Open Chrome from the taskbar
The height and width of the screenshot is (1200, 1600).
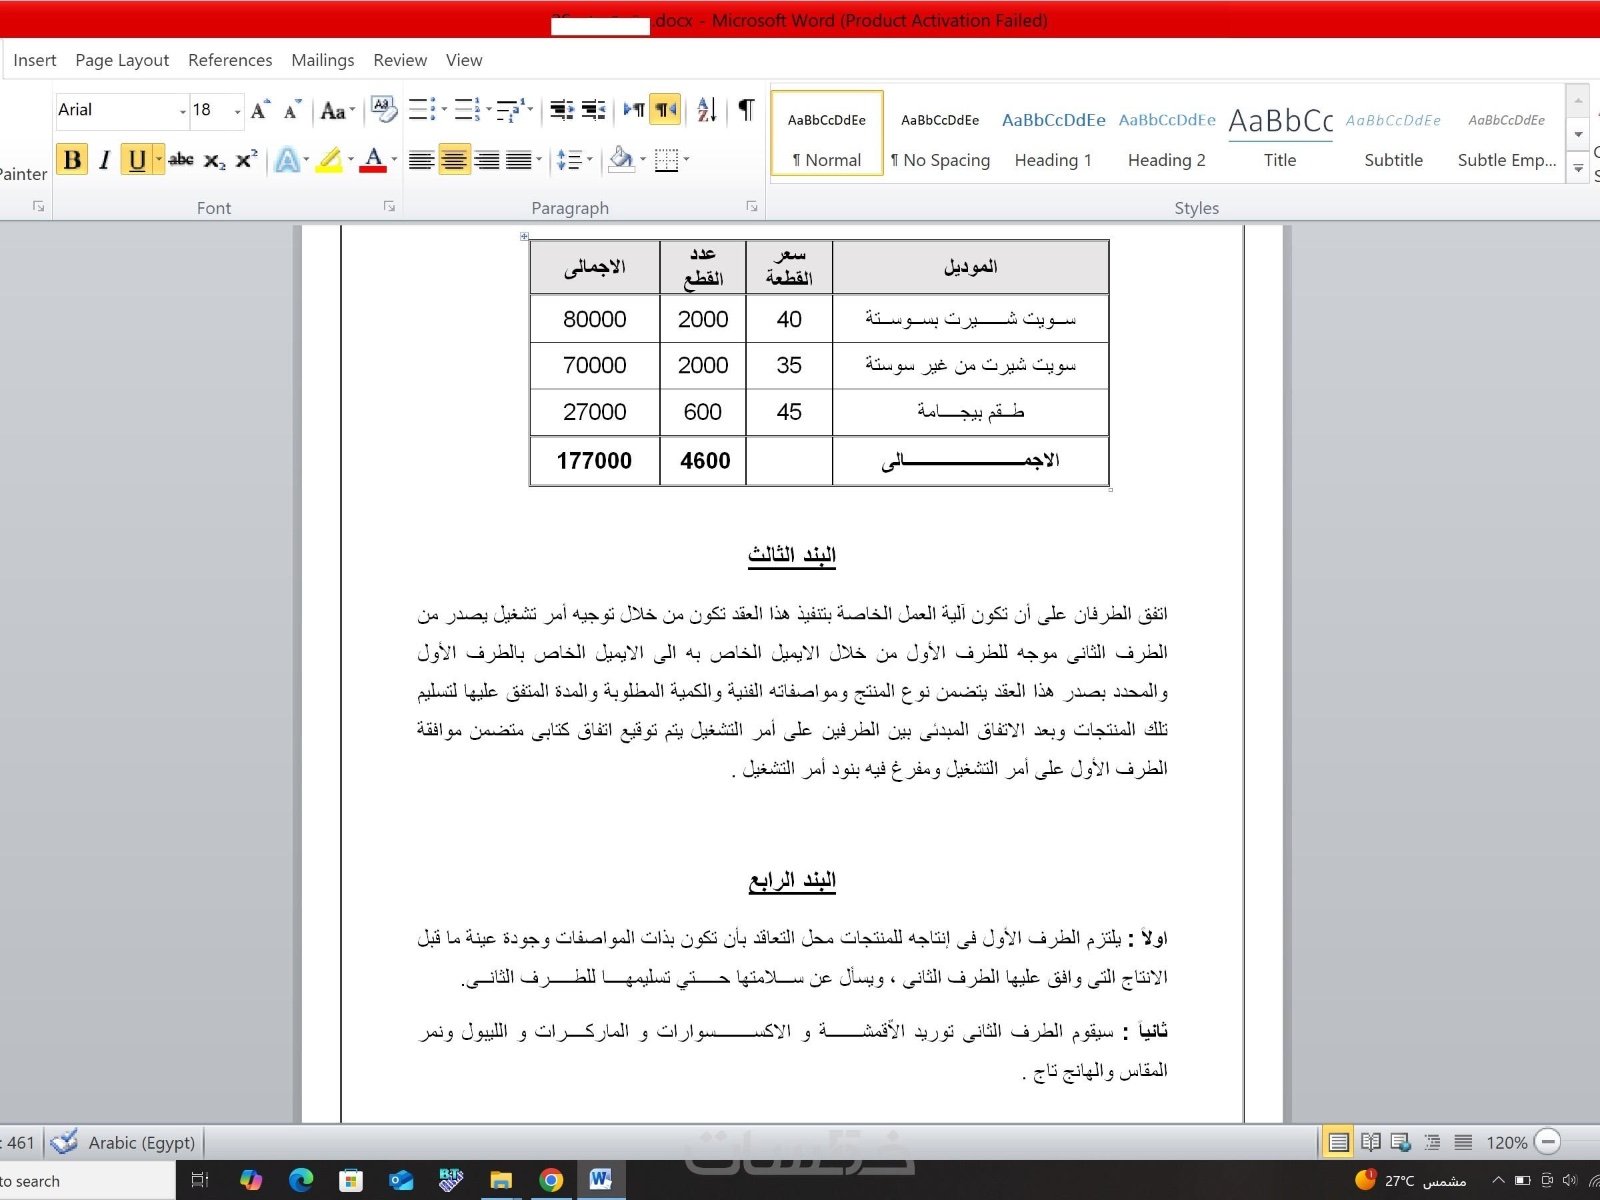point(551,1181)
